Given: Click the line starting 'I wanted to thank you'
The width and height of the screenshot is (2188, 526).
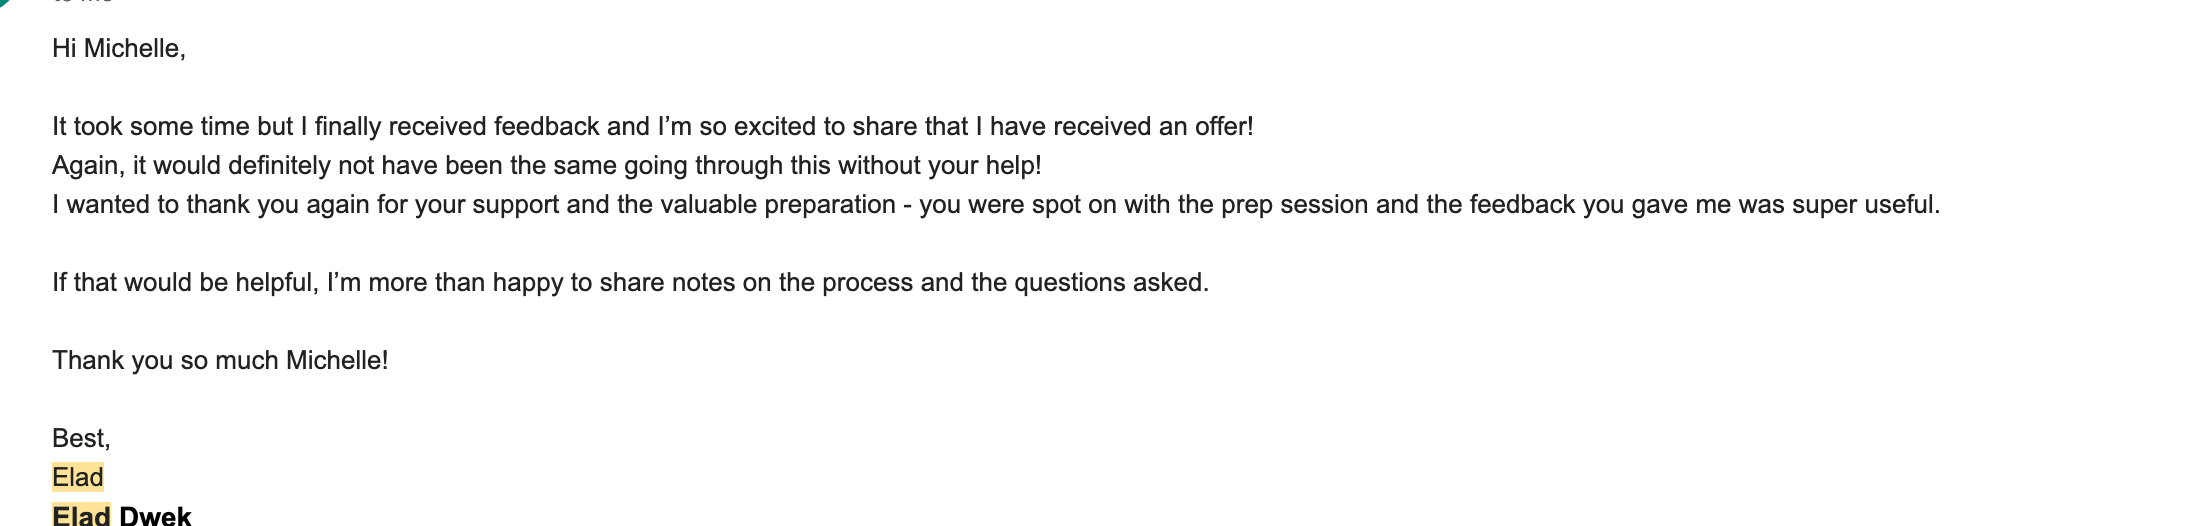Looking at the screenshot, I should click(x=996, y=204).
